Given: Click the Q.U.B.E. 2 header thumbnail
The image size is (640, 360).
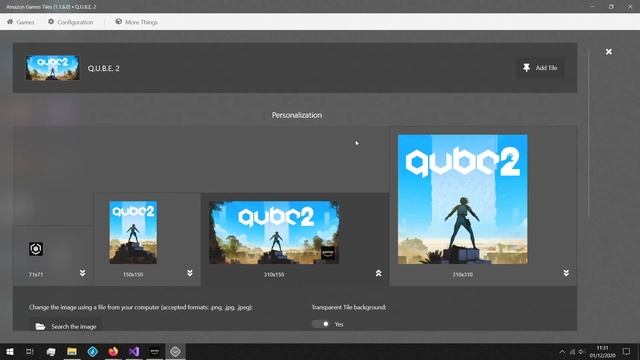Looking at the screenshot, I should 53,68.
